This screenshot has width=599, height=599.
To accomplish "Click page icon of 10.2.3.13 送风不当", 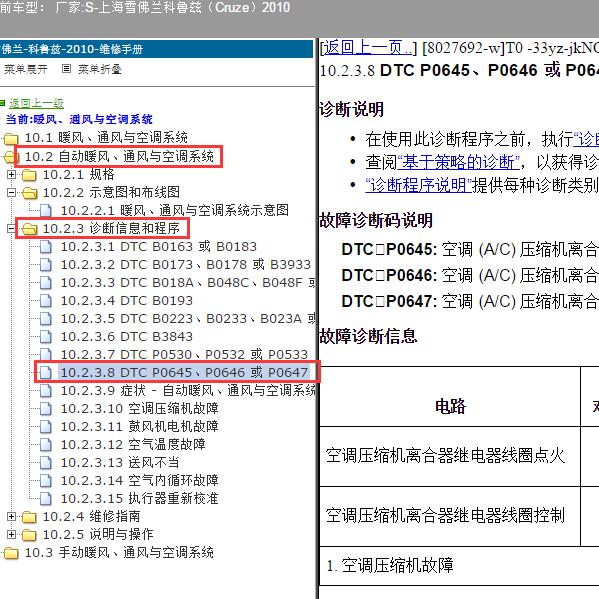I will pyautogui.click(x=46, y=463).
